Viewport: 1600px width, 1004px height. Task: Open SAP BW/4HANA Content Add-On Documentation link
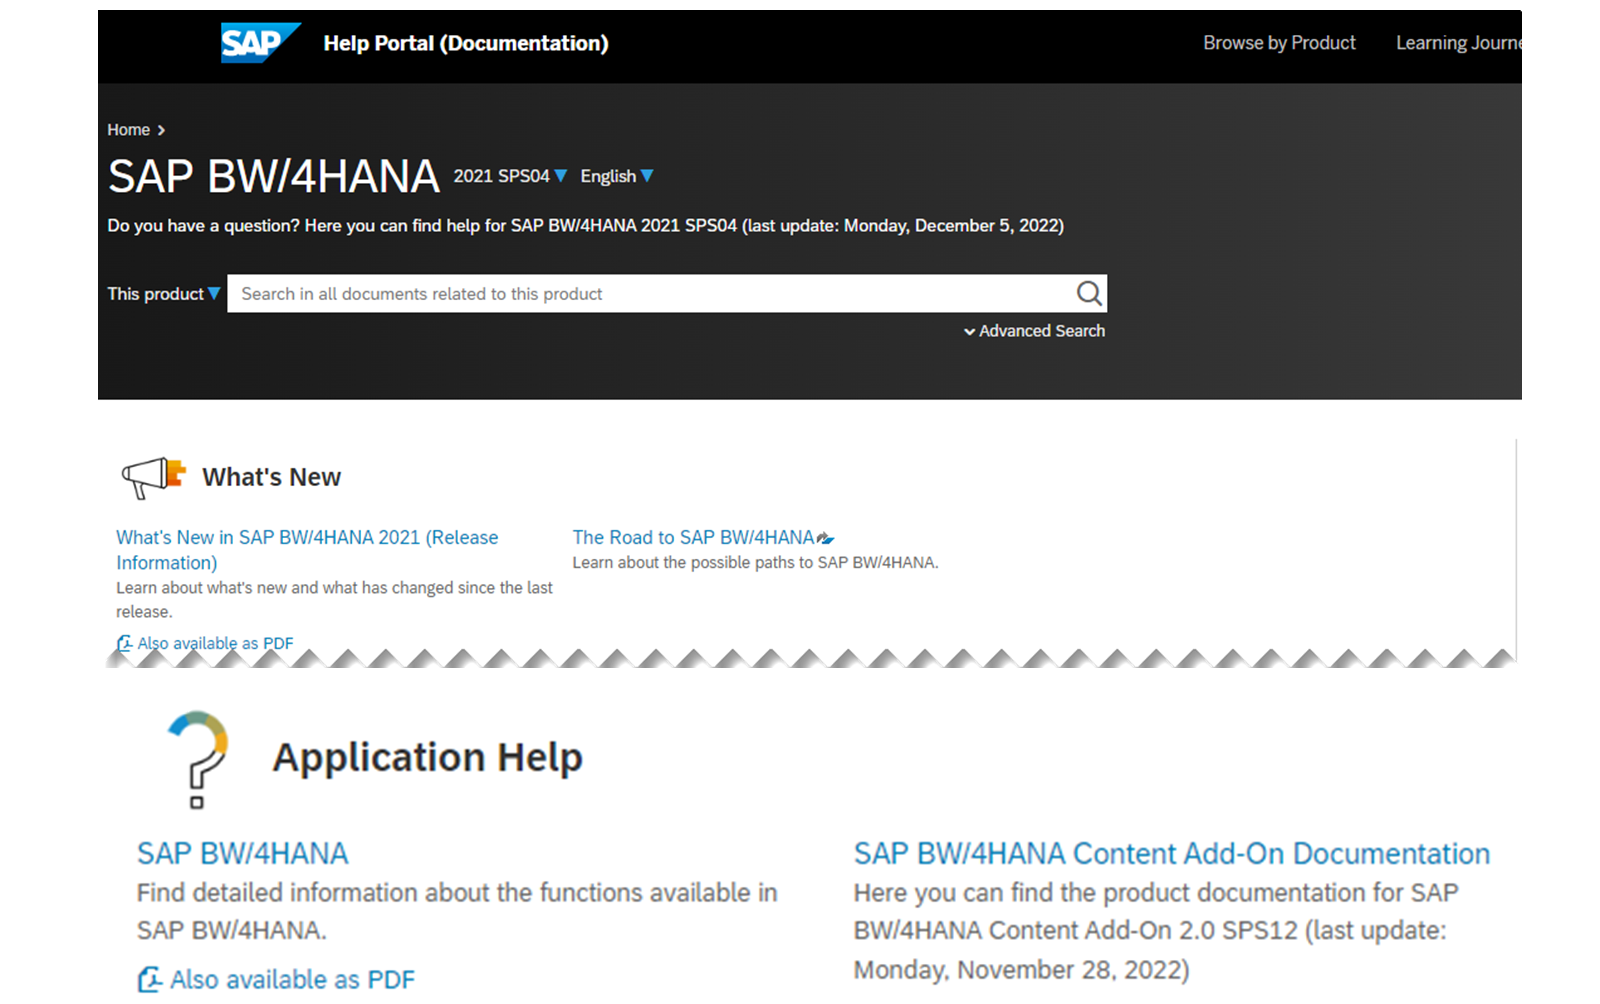tap(1172, 853)
